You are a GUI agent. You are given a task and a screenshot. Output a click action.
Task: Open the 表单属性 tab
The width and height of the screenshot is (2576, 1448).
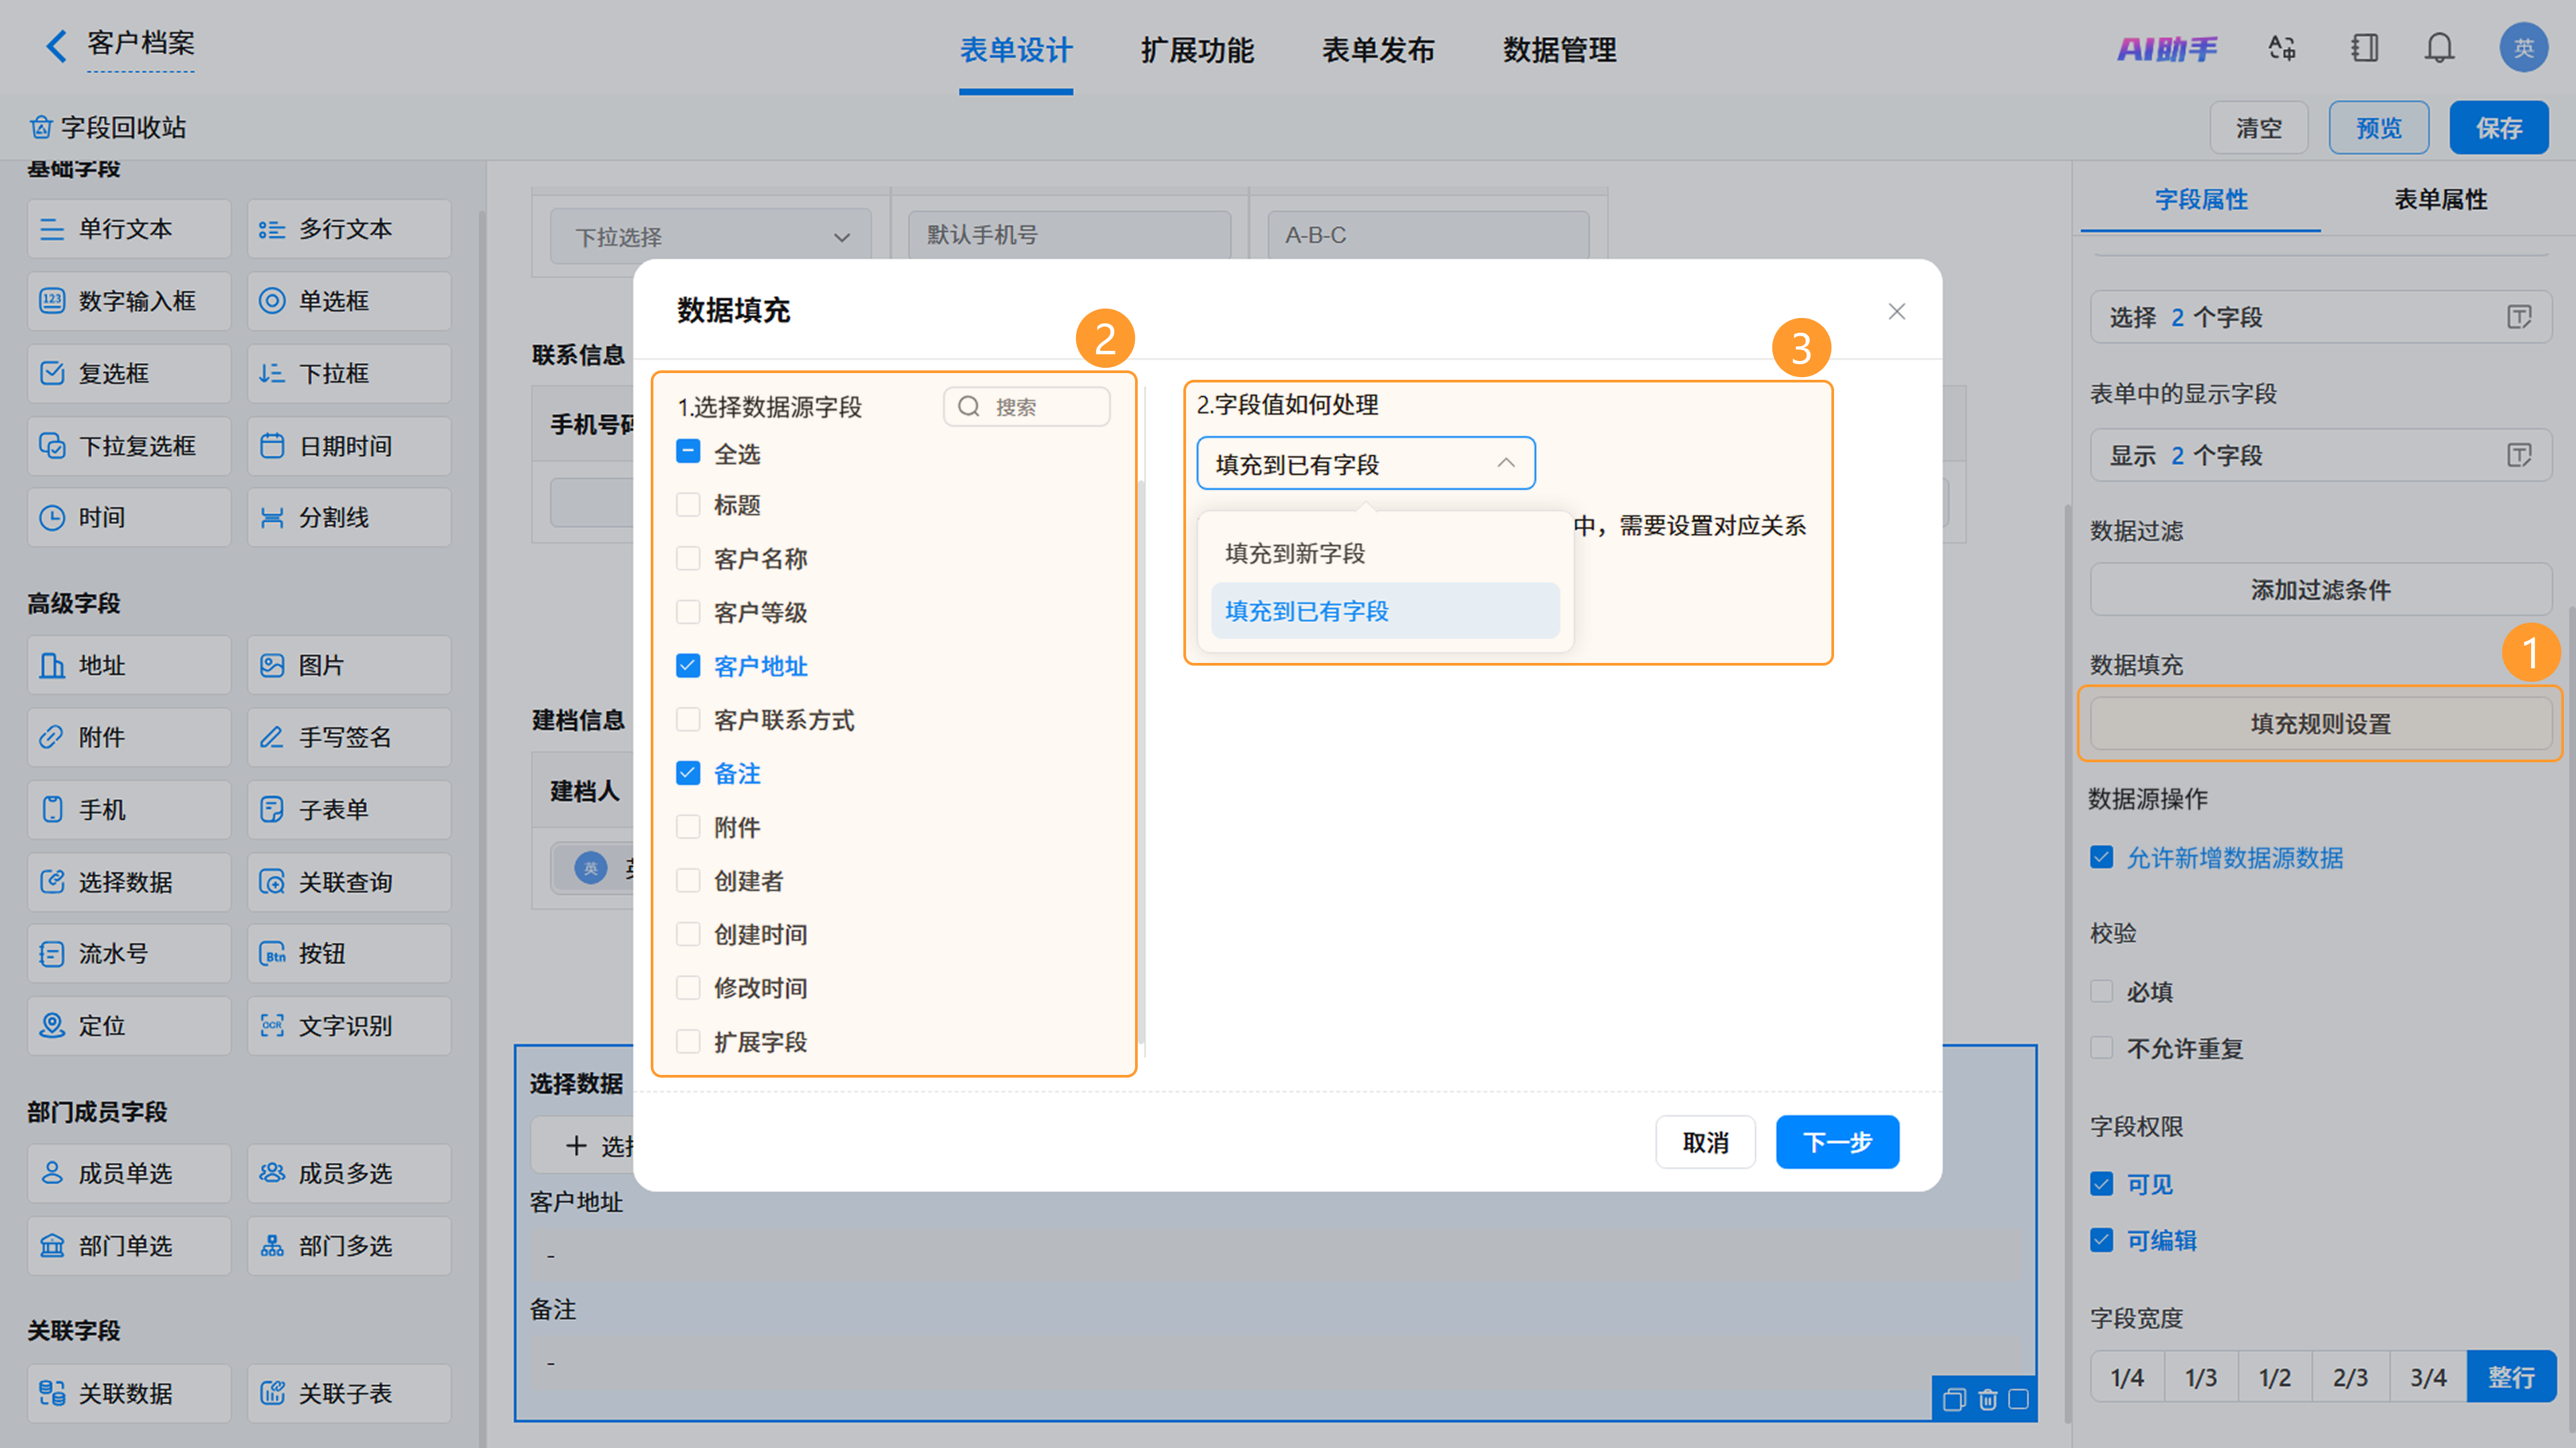[2440, 200]
